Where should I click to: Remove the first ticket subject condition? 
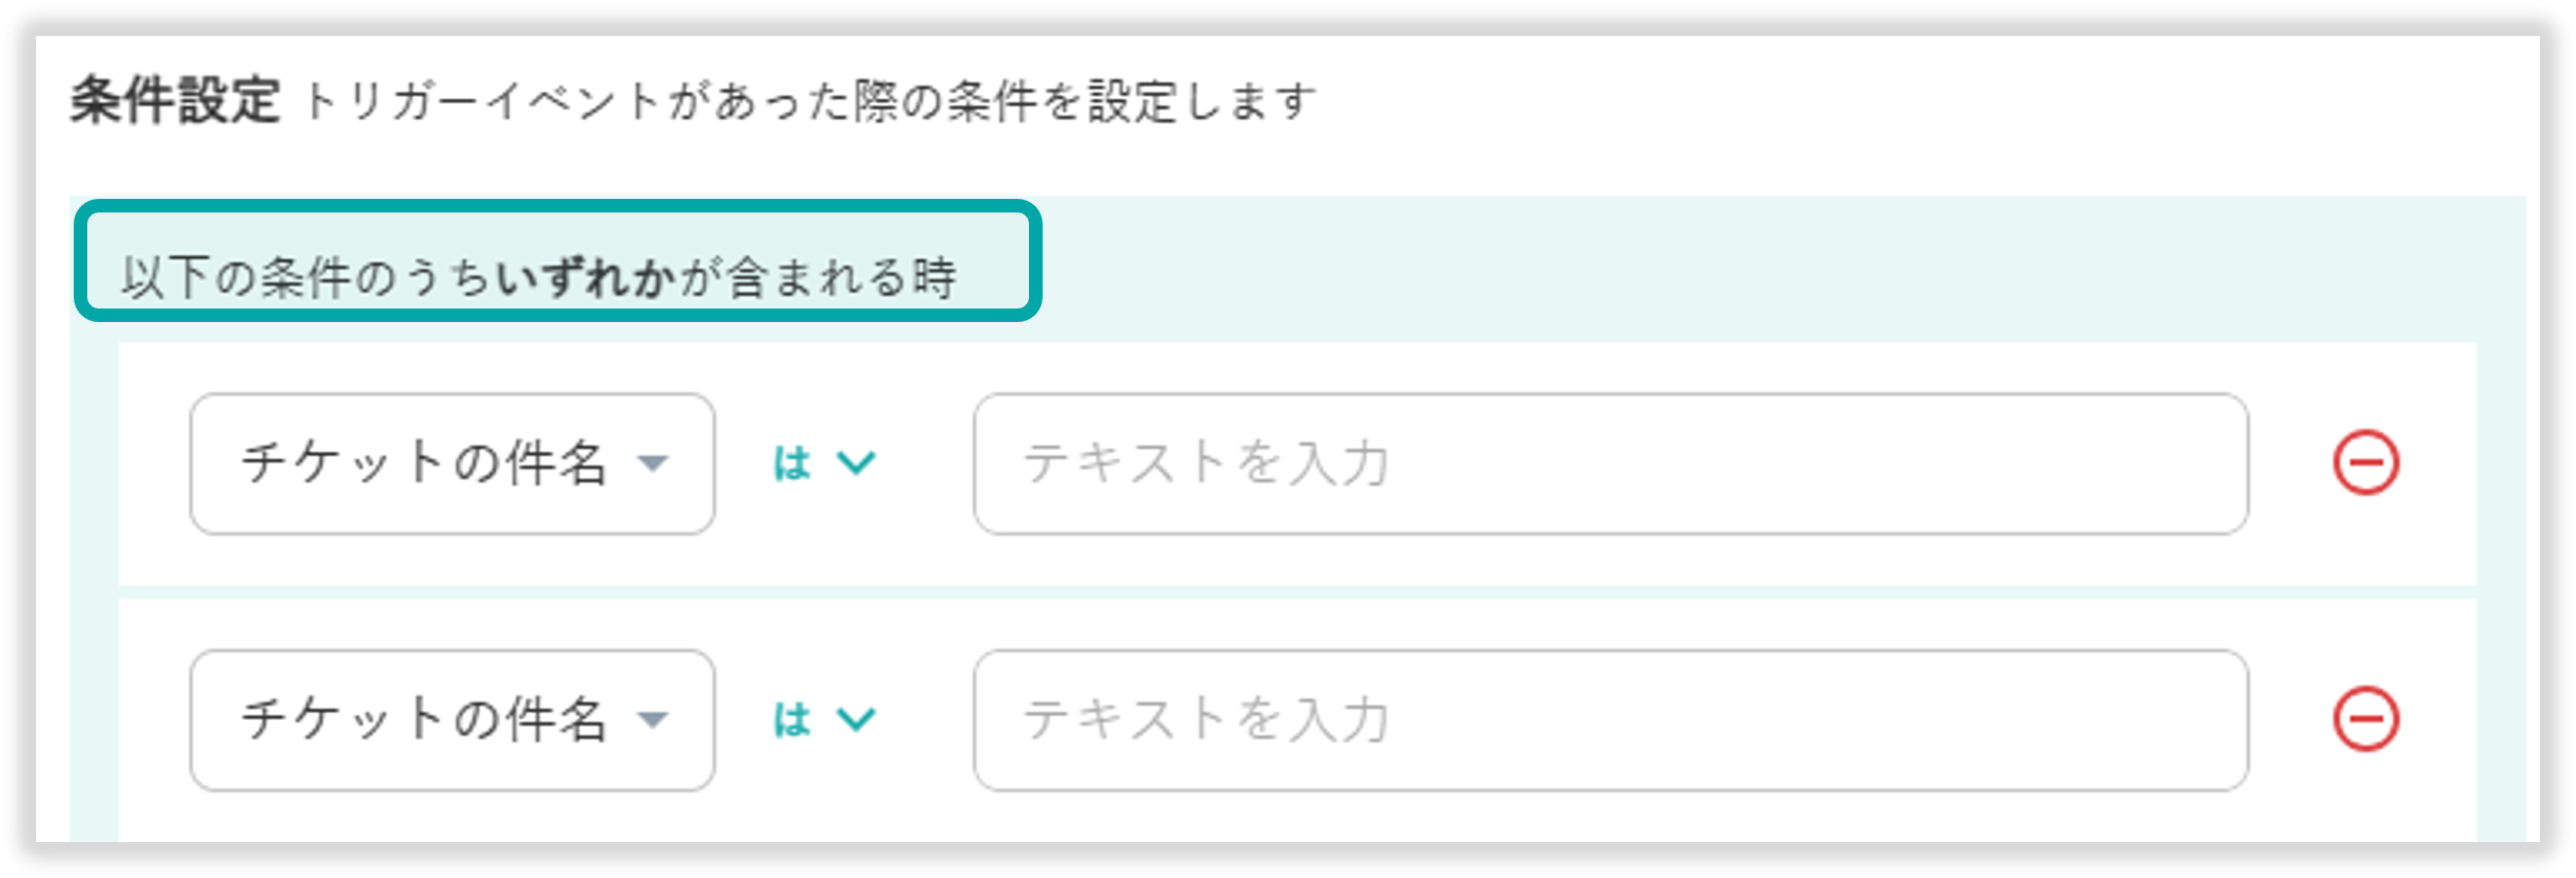tap(2365, 463)
